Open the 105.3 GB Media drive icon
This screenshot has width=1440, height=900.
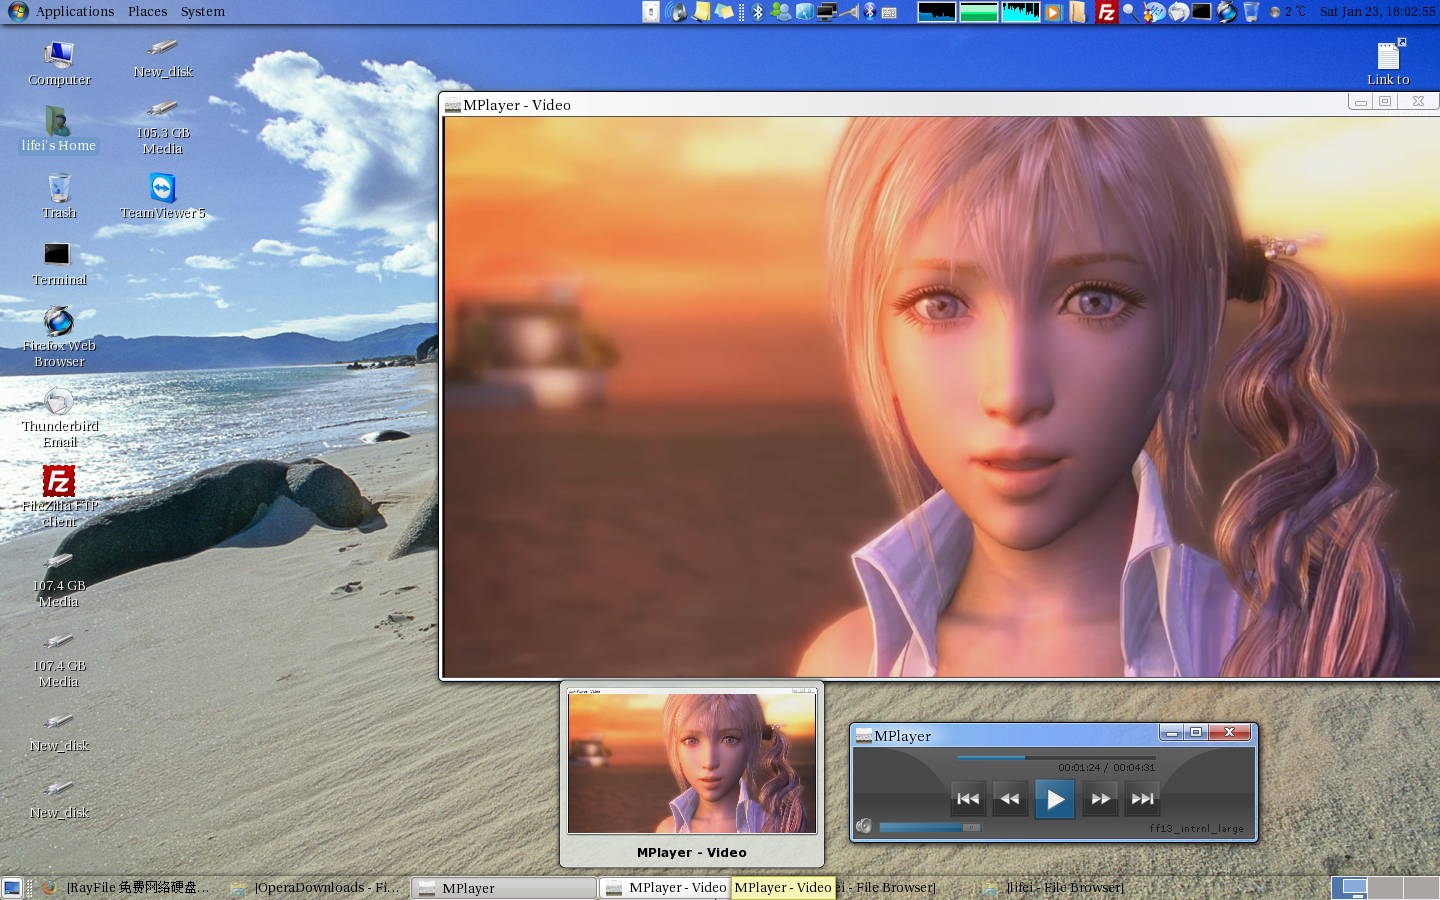(163, 127)
